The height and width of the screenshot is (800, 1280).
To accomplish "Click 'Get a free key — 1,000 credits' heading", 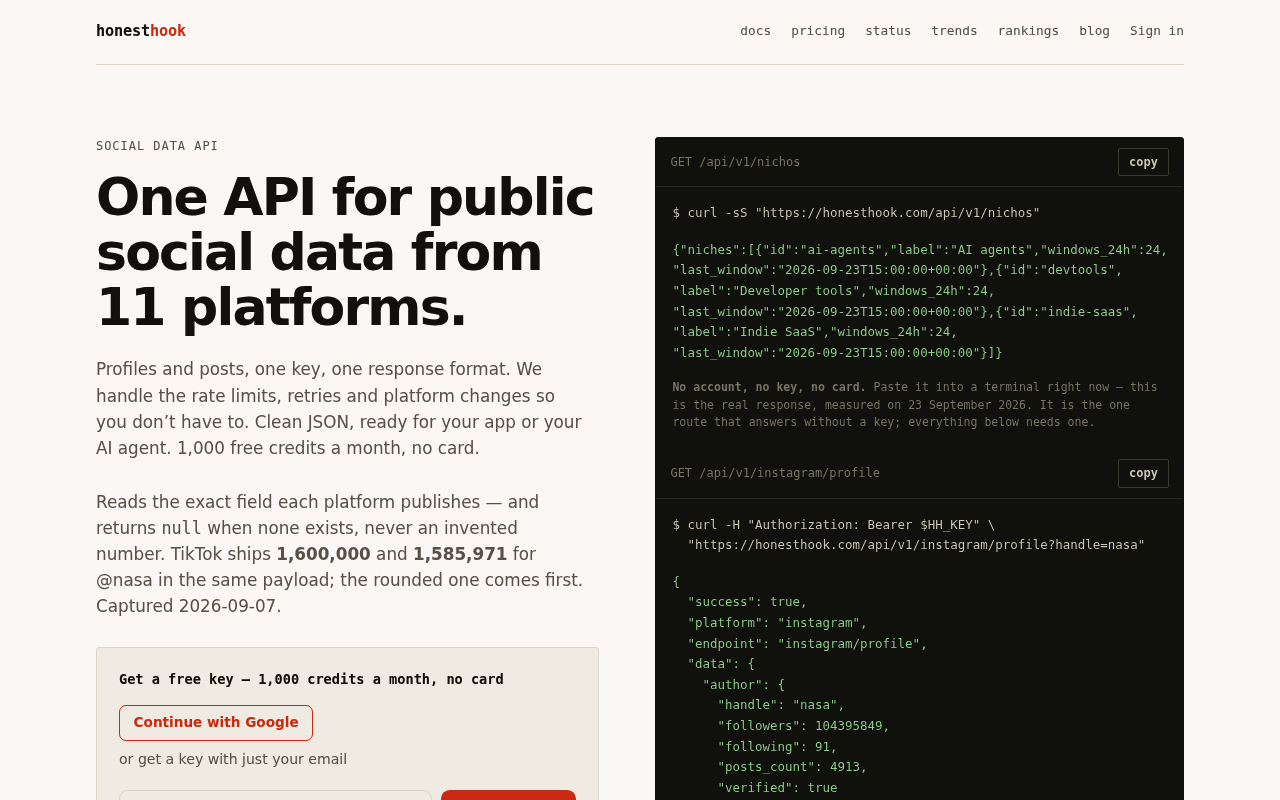I will [311, 679].
